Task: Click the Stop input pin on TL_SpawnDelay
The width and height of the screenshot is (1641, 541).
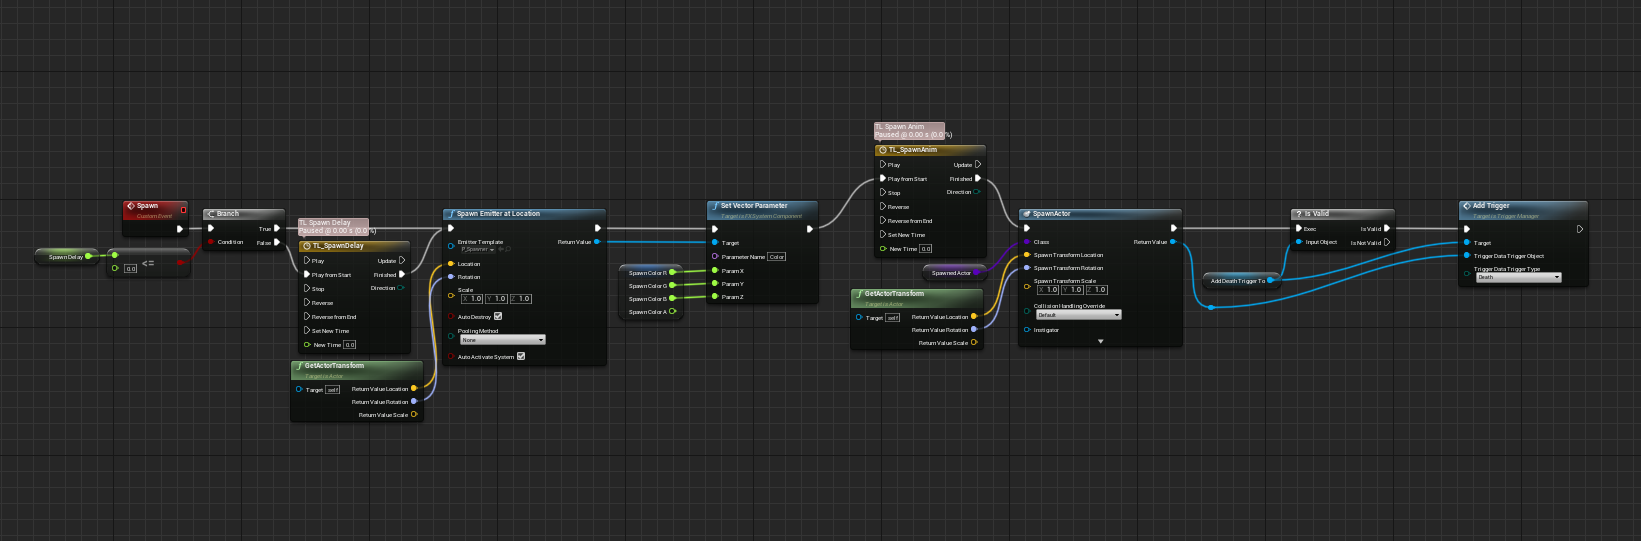Action: (307, 289)
